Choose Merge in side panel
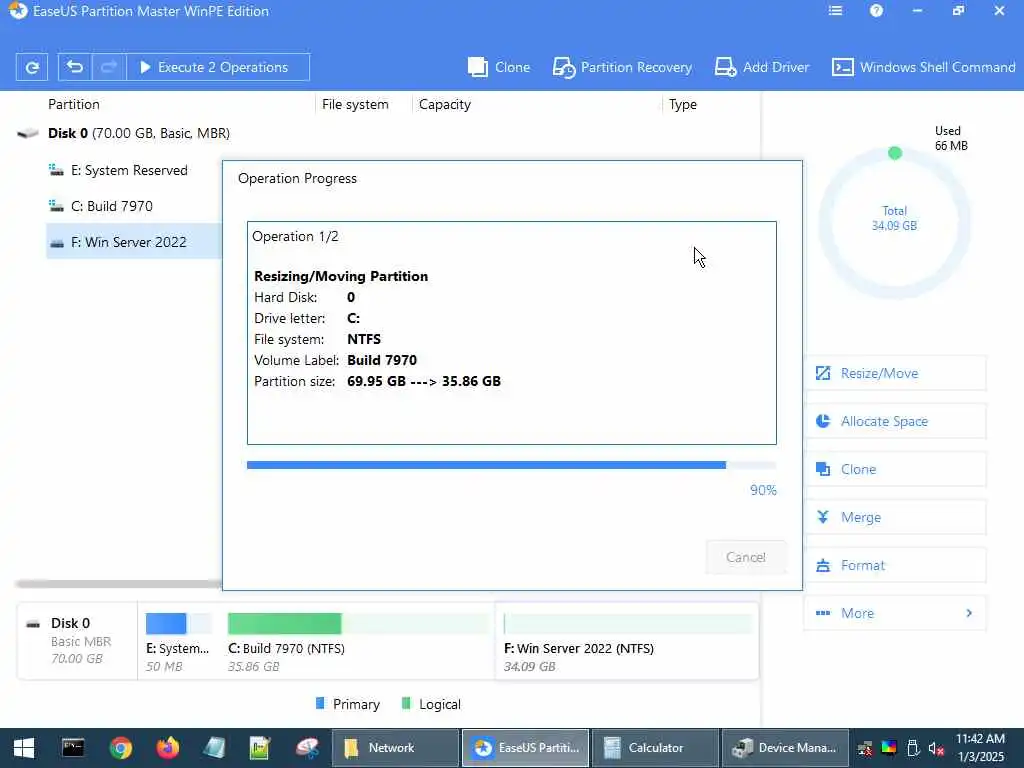 [895, 517]
